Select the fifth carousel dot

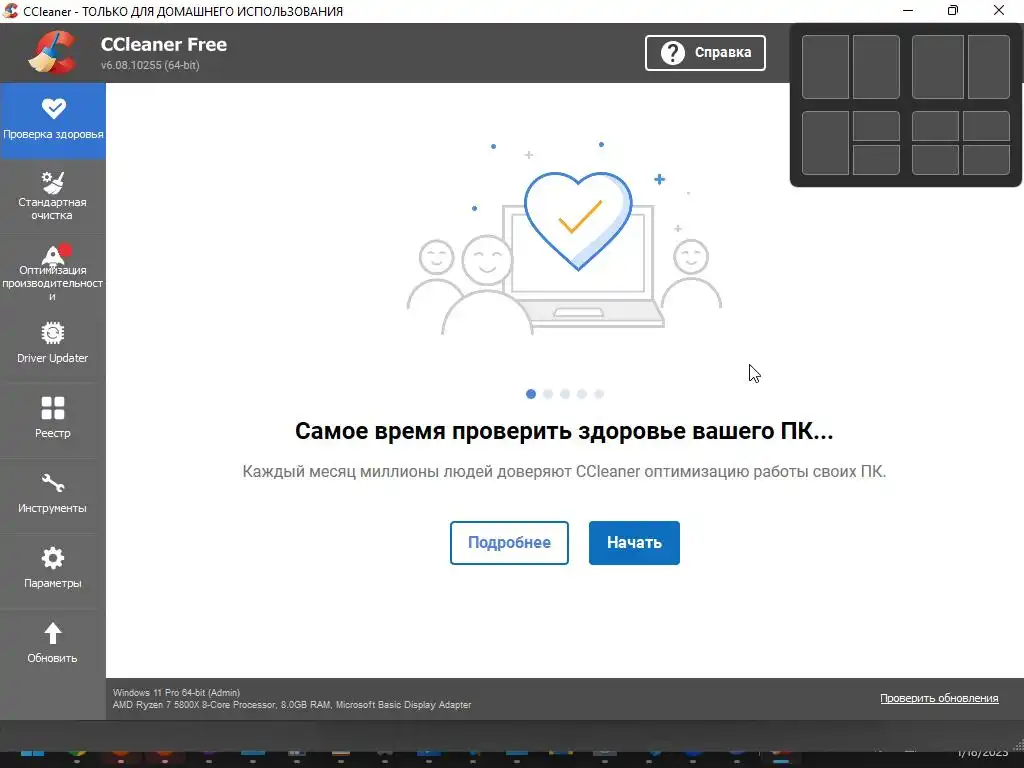click(x=599, y=394)
